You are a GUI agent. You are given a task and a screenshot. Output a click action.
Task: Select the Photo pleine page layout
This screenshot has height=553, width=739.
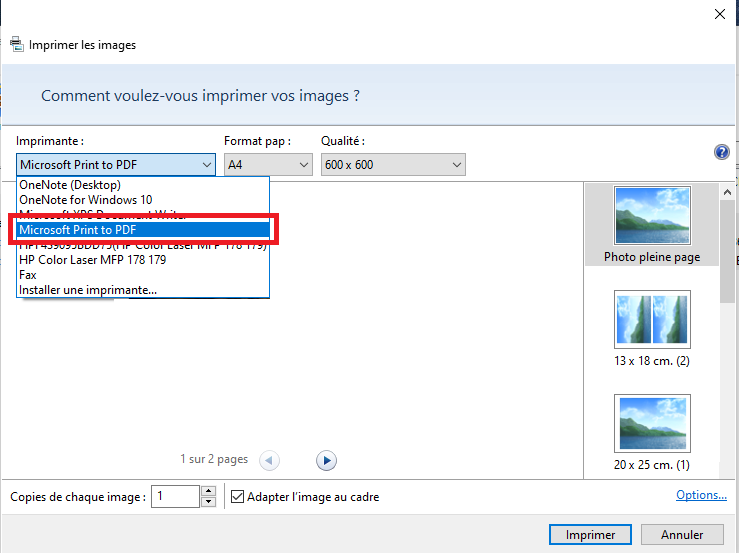tap(651, 224)
